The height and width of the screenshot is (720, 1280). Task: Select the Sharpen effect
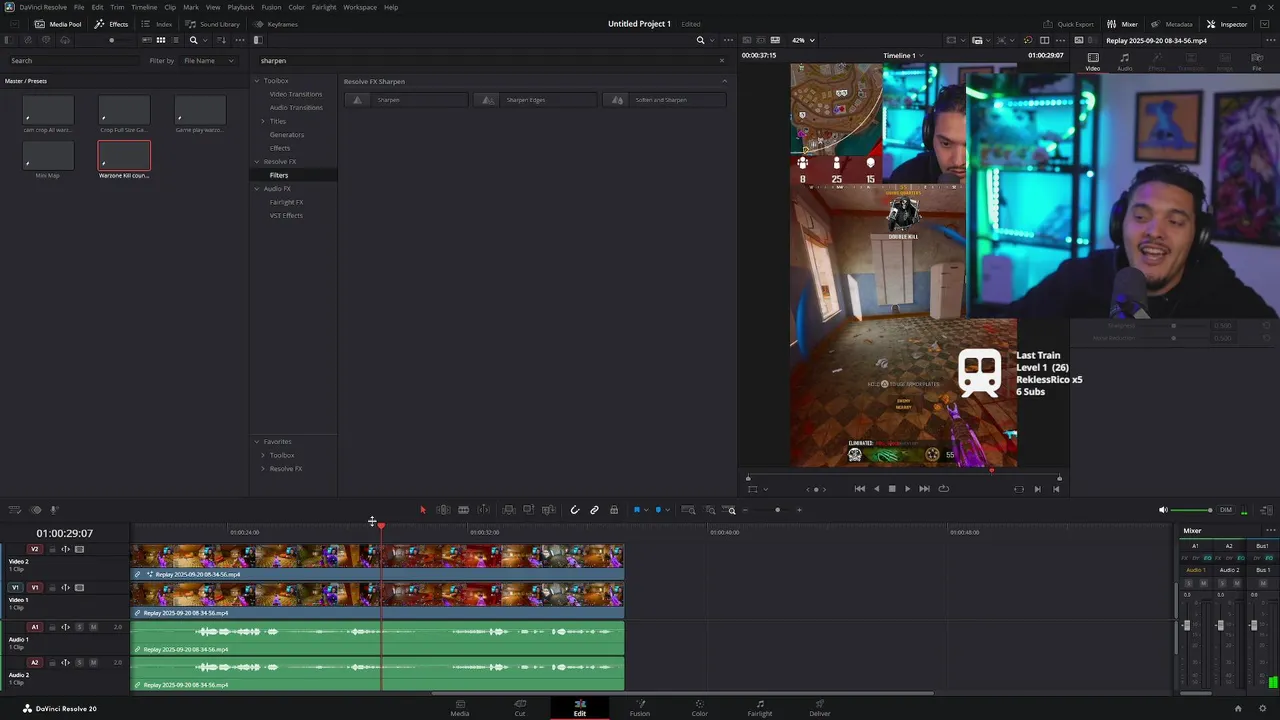click(406, 100)
